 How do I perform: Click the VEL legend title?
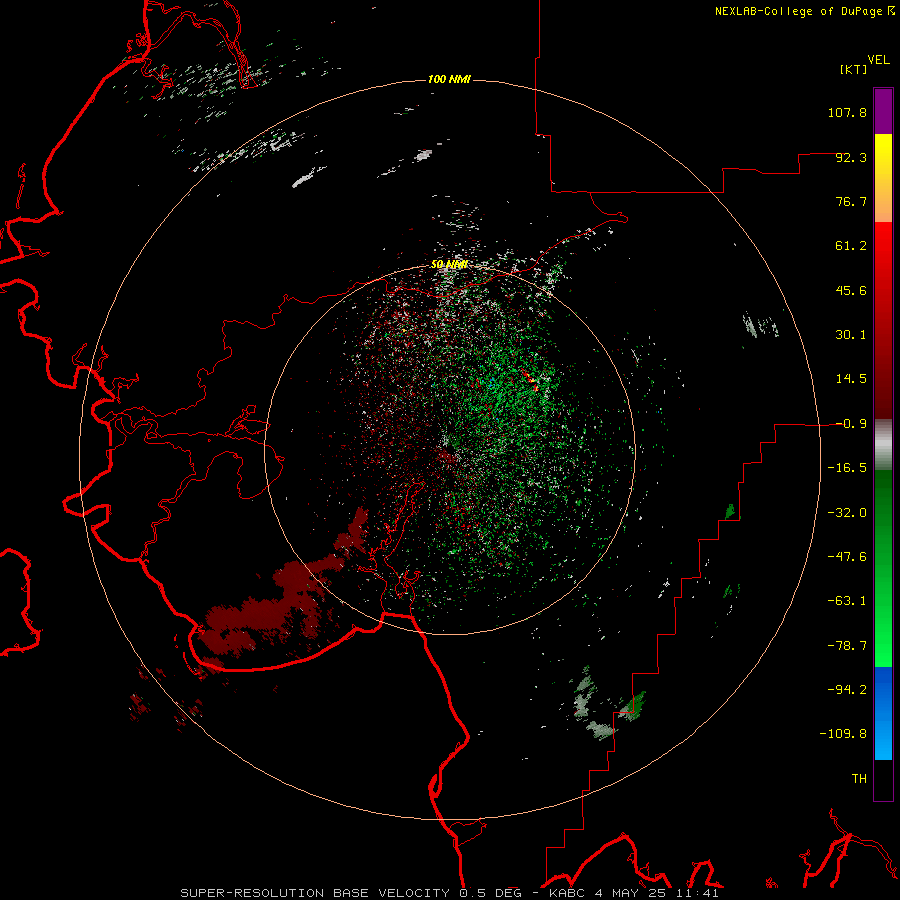click(x=878, y=60)
